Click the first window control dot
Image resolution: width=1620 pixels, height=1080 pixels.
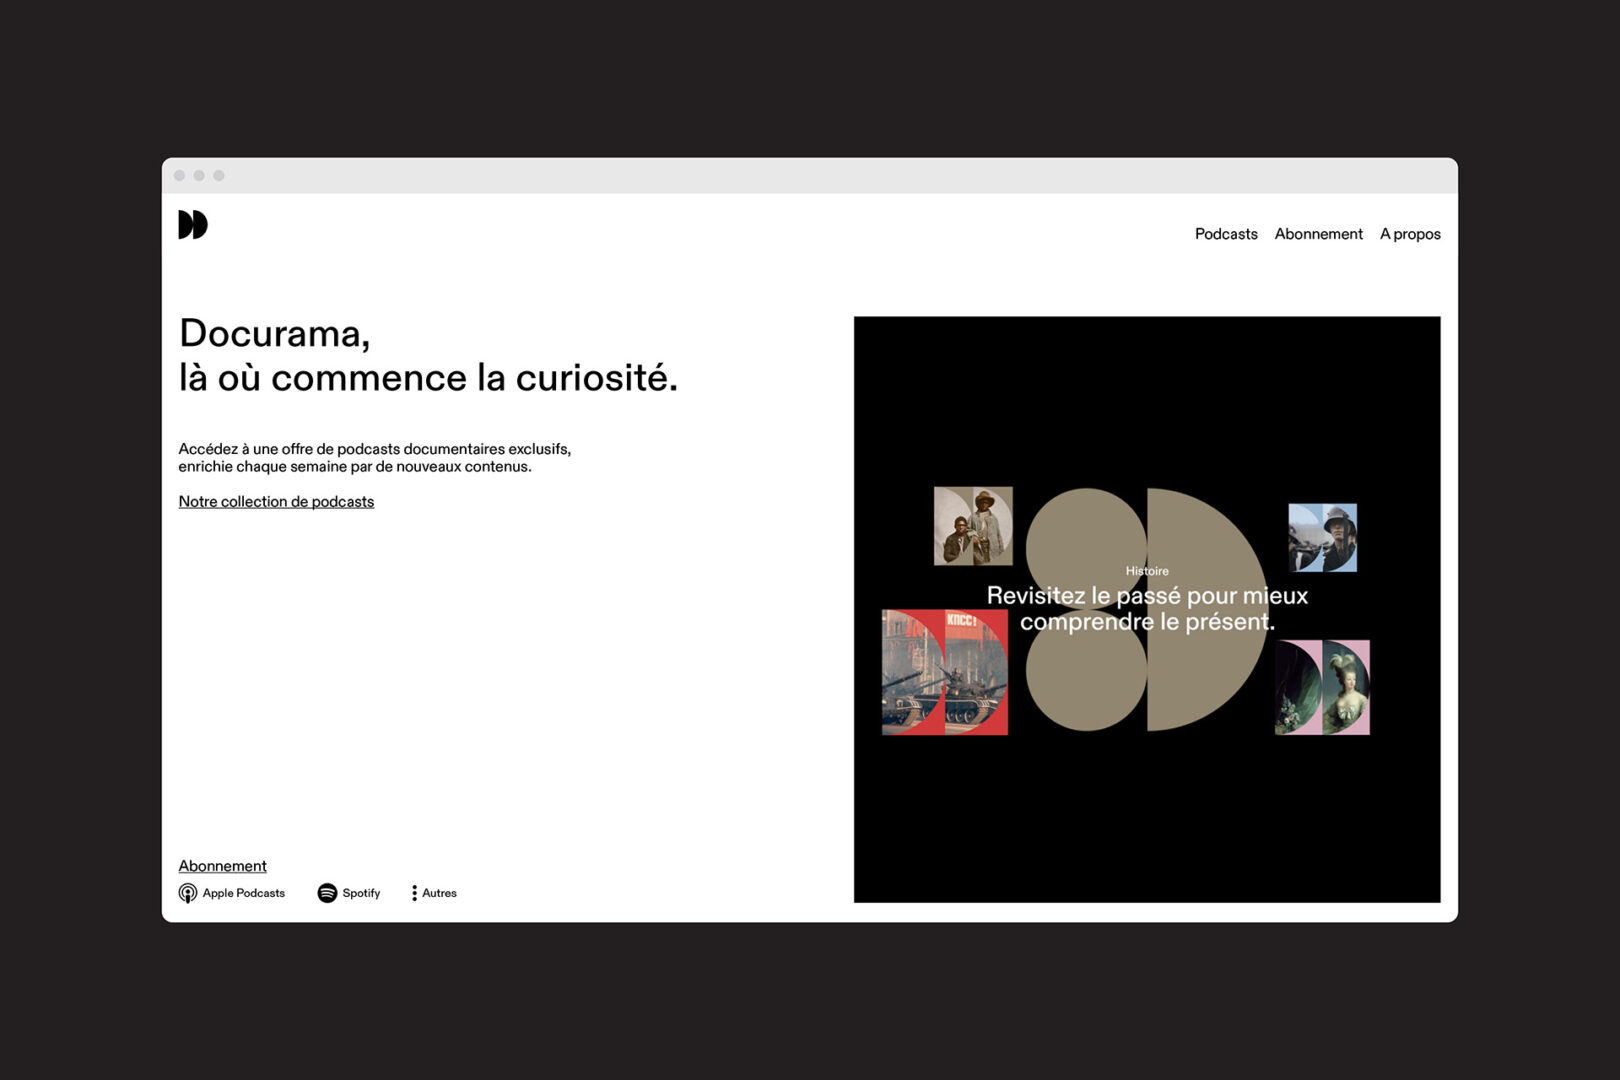pyautogui.click(x=180, y=176)
